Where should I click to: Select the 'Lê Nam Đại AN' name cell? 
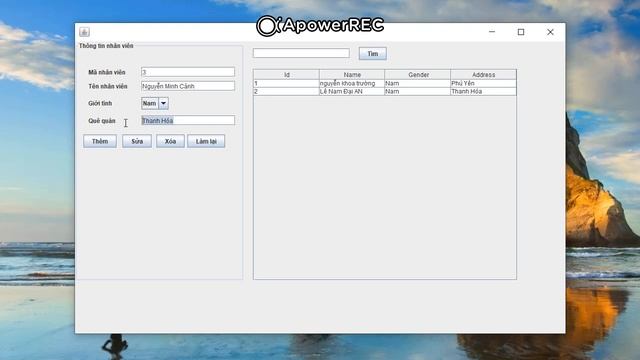[x=352, y=91]
